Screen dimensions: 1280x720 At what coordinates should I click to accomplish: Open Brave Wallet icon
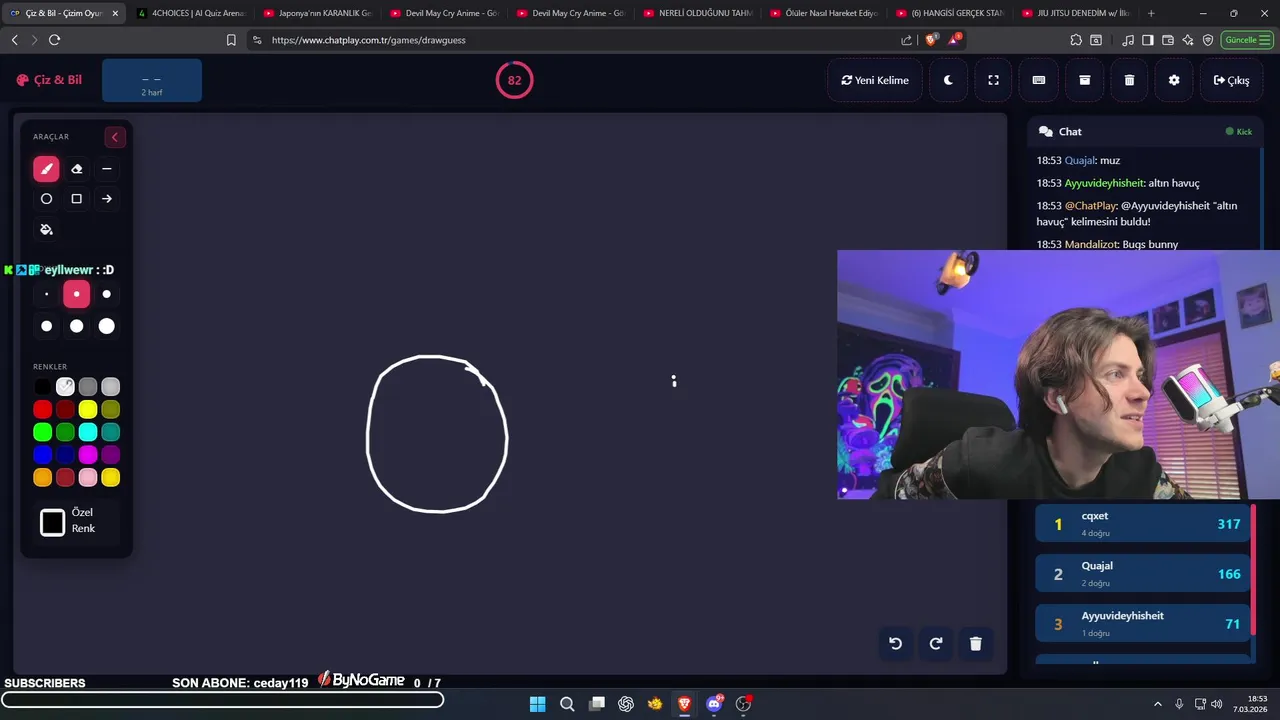click(x=1168, y=40)
